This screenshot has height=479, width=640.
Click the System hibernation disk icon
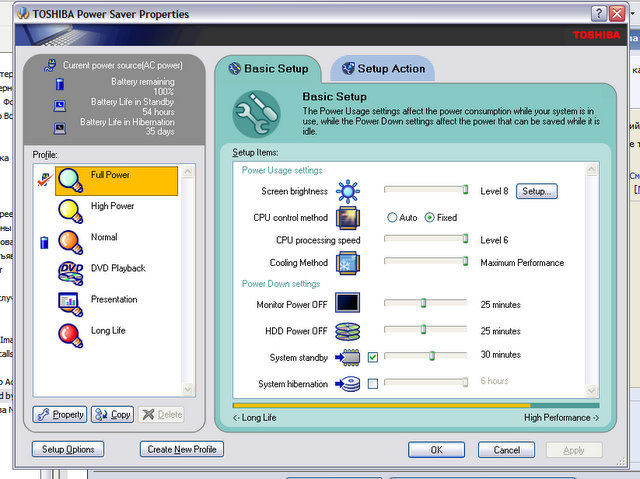[347, 384]
